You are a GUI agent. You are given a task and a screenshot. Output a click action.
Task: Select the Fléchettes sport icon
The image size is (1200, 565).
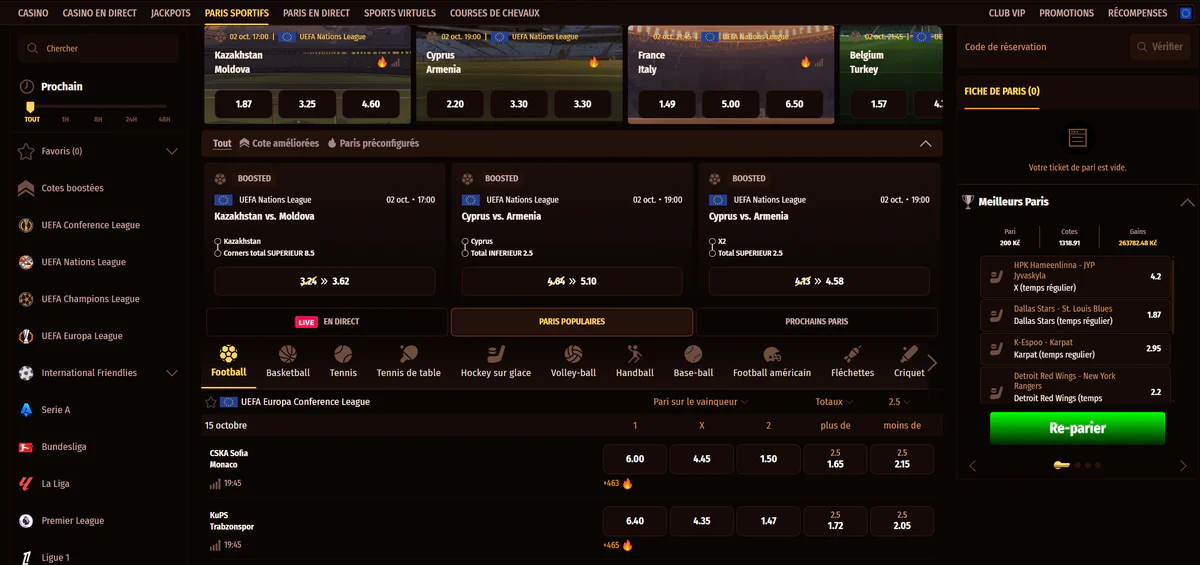852,354
